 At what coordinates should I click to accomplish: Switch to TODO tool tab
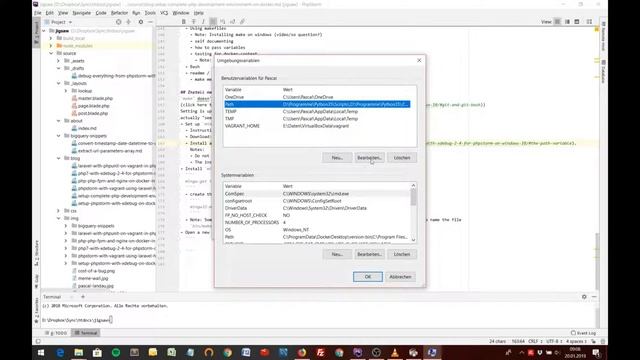(57, 333)
